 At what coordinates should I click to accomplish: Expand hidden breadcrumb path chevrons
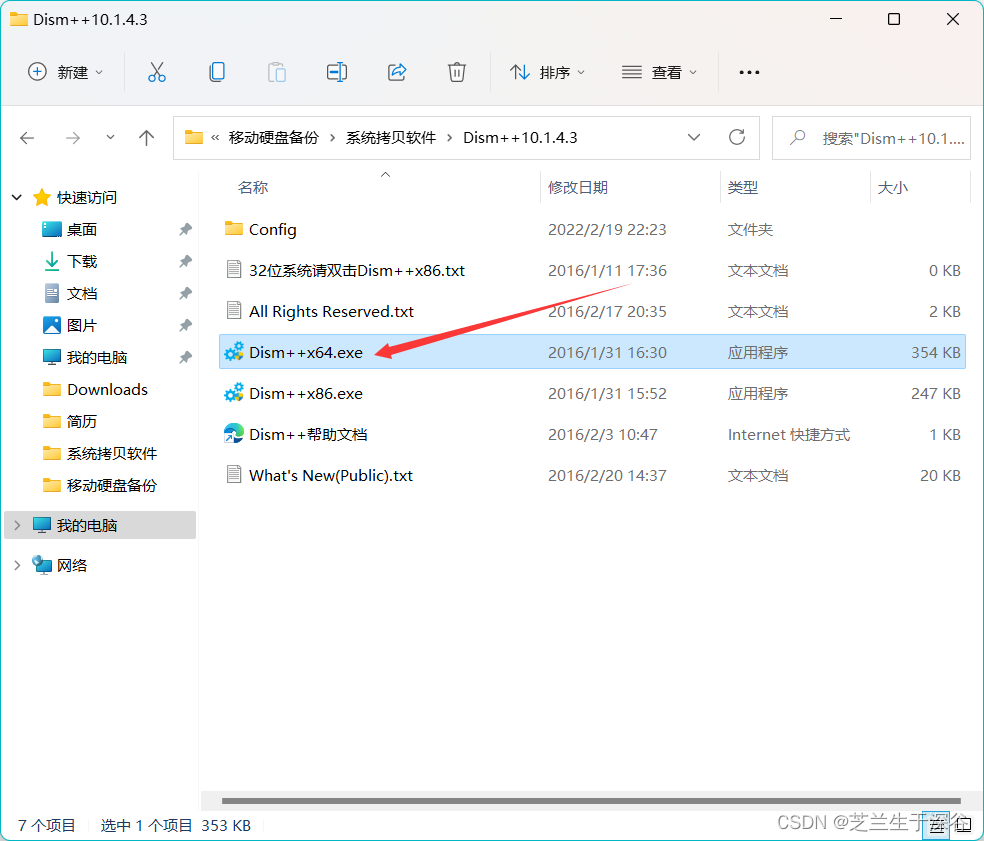point(215,137)
